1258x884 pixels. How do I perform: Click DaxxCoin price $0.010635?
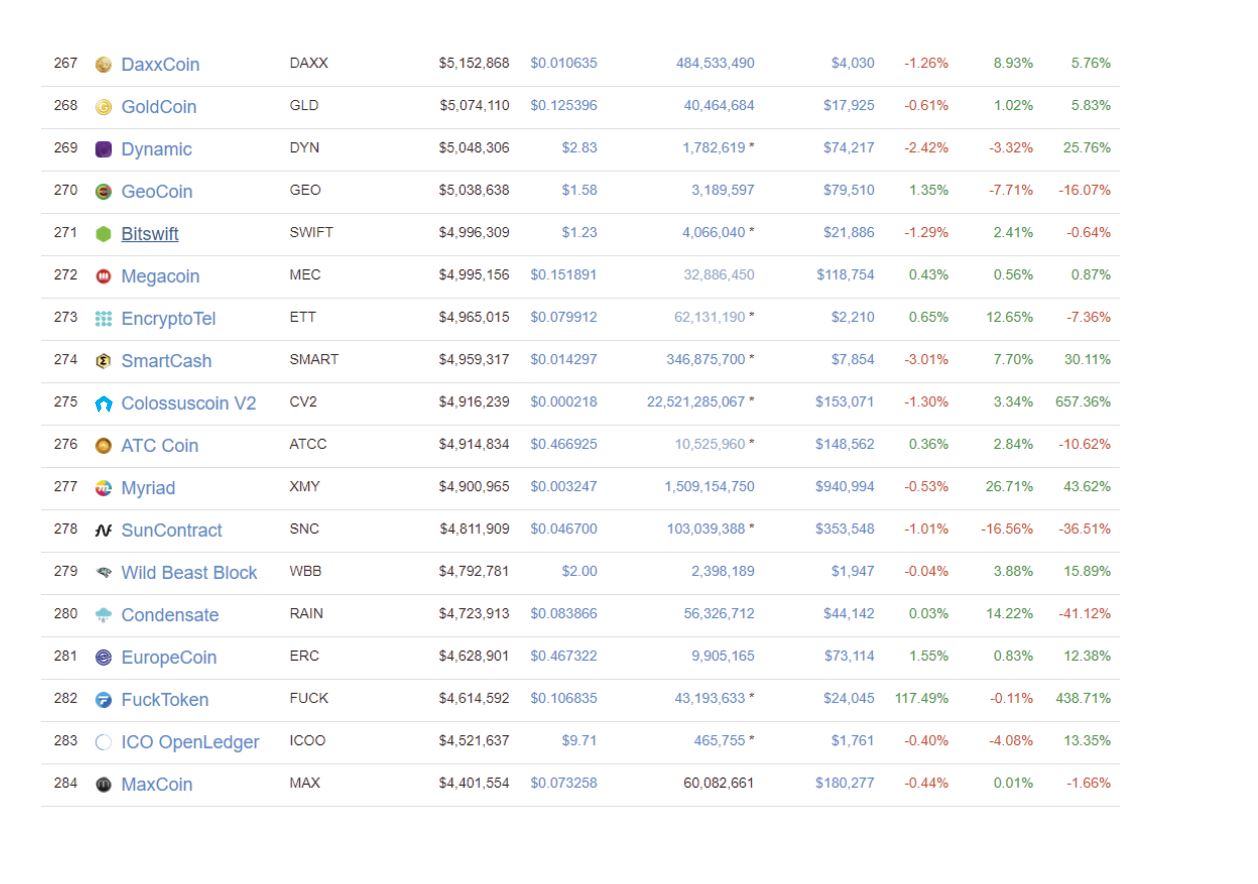[x=564, y=63]
